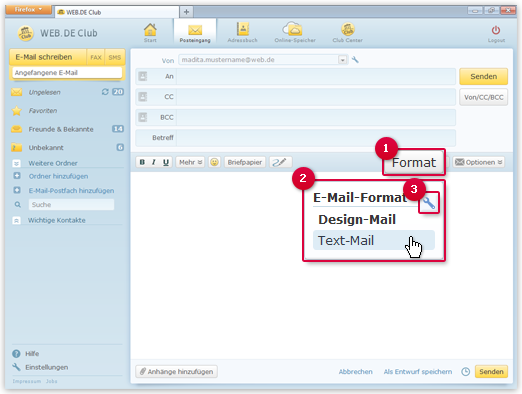Click the clock send-later icon

[x=465, y=371]
